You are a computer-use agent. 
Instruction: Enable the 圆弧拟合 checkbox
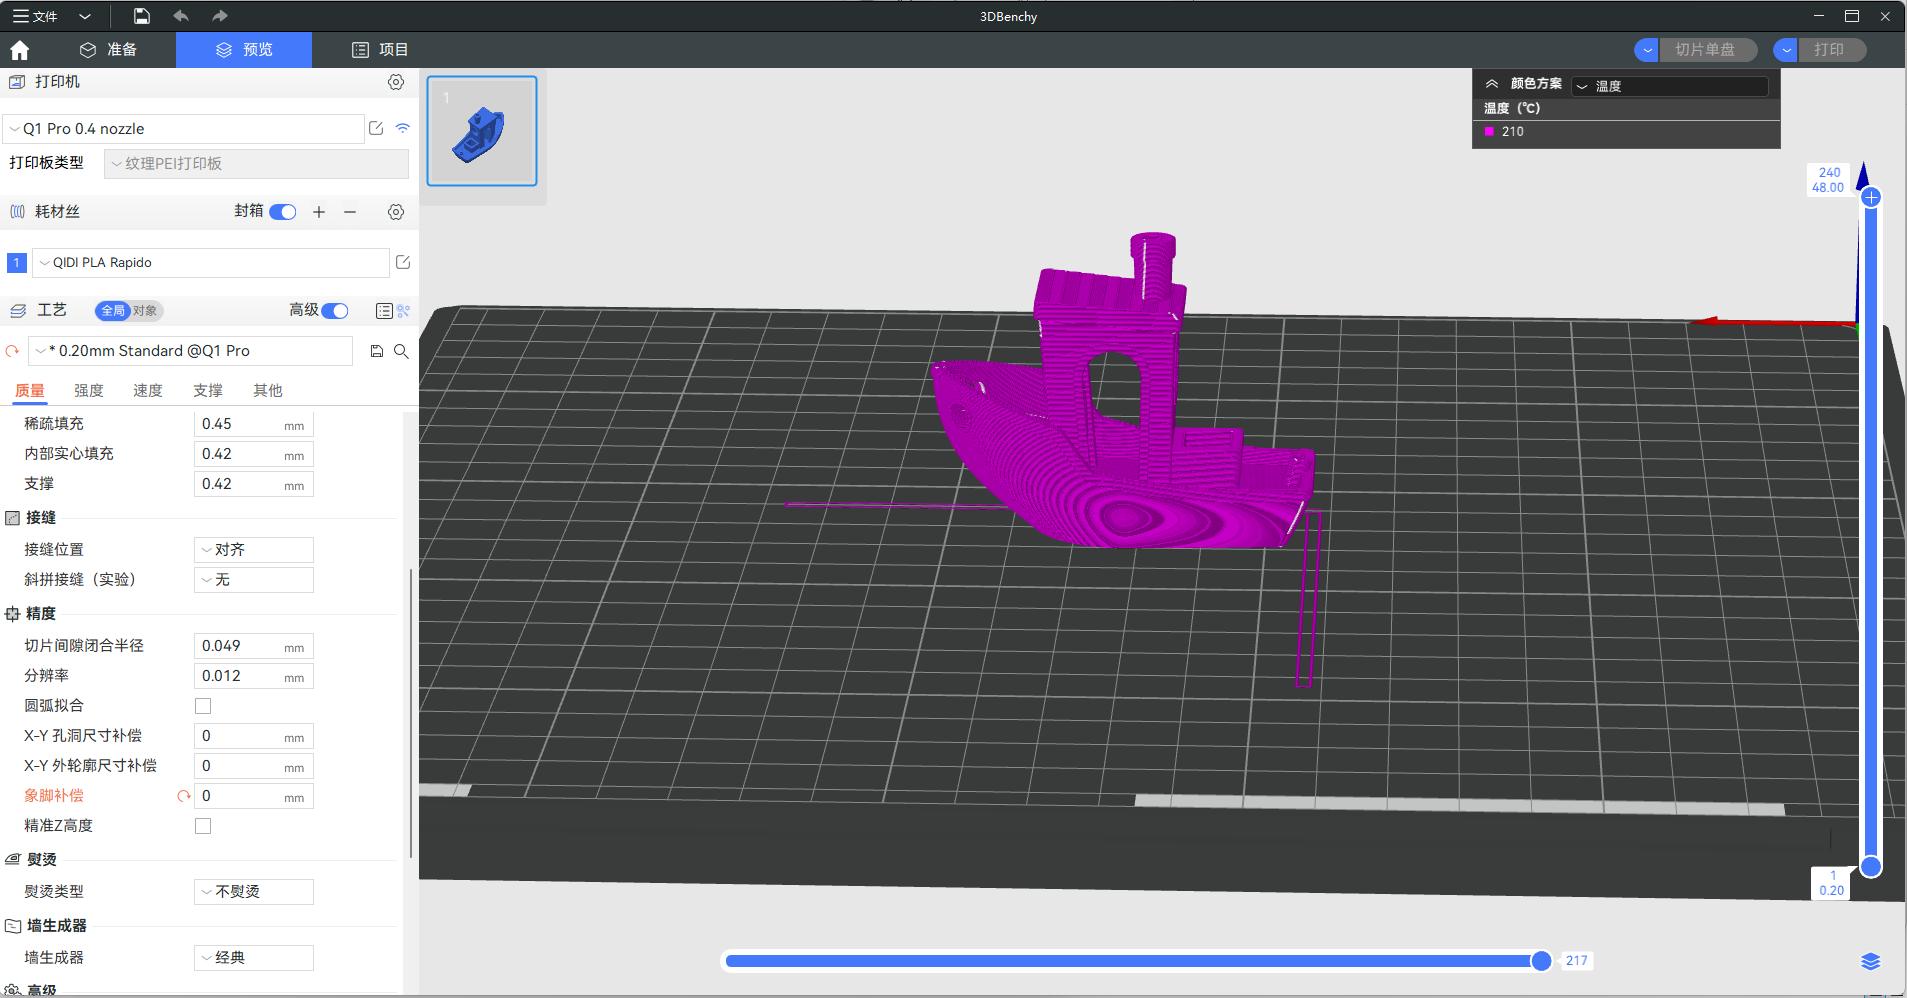[203, 706]
